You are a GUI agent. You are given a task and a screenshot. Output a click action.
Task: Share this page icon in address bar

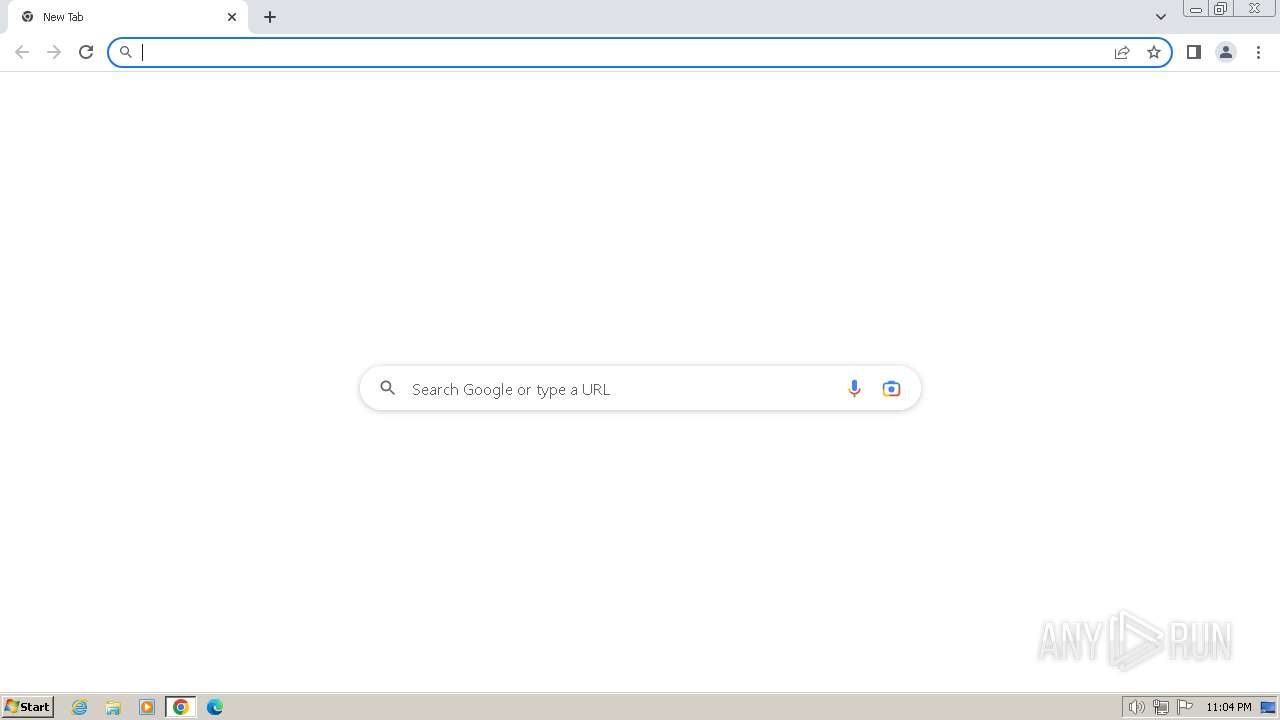pos(1122,52)
